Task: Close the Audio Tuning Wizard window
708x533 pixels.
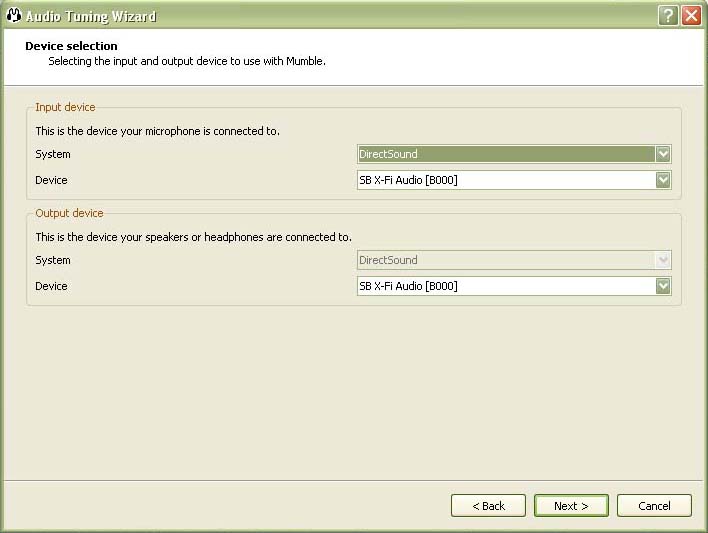Action: [691, 16]
